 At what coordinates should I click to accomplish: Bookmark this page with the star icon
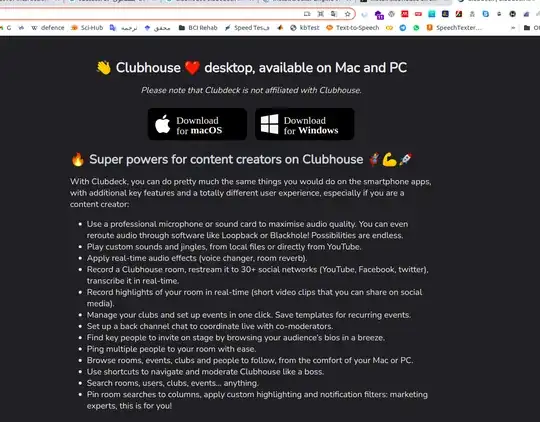(347, 14)
